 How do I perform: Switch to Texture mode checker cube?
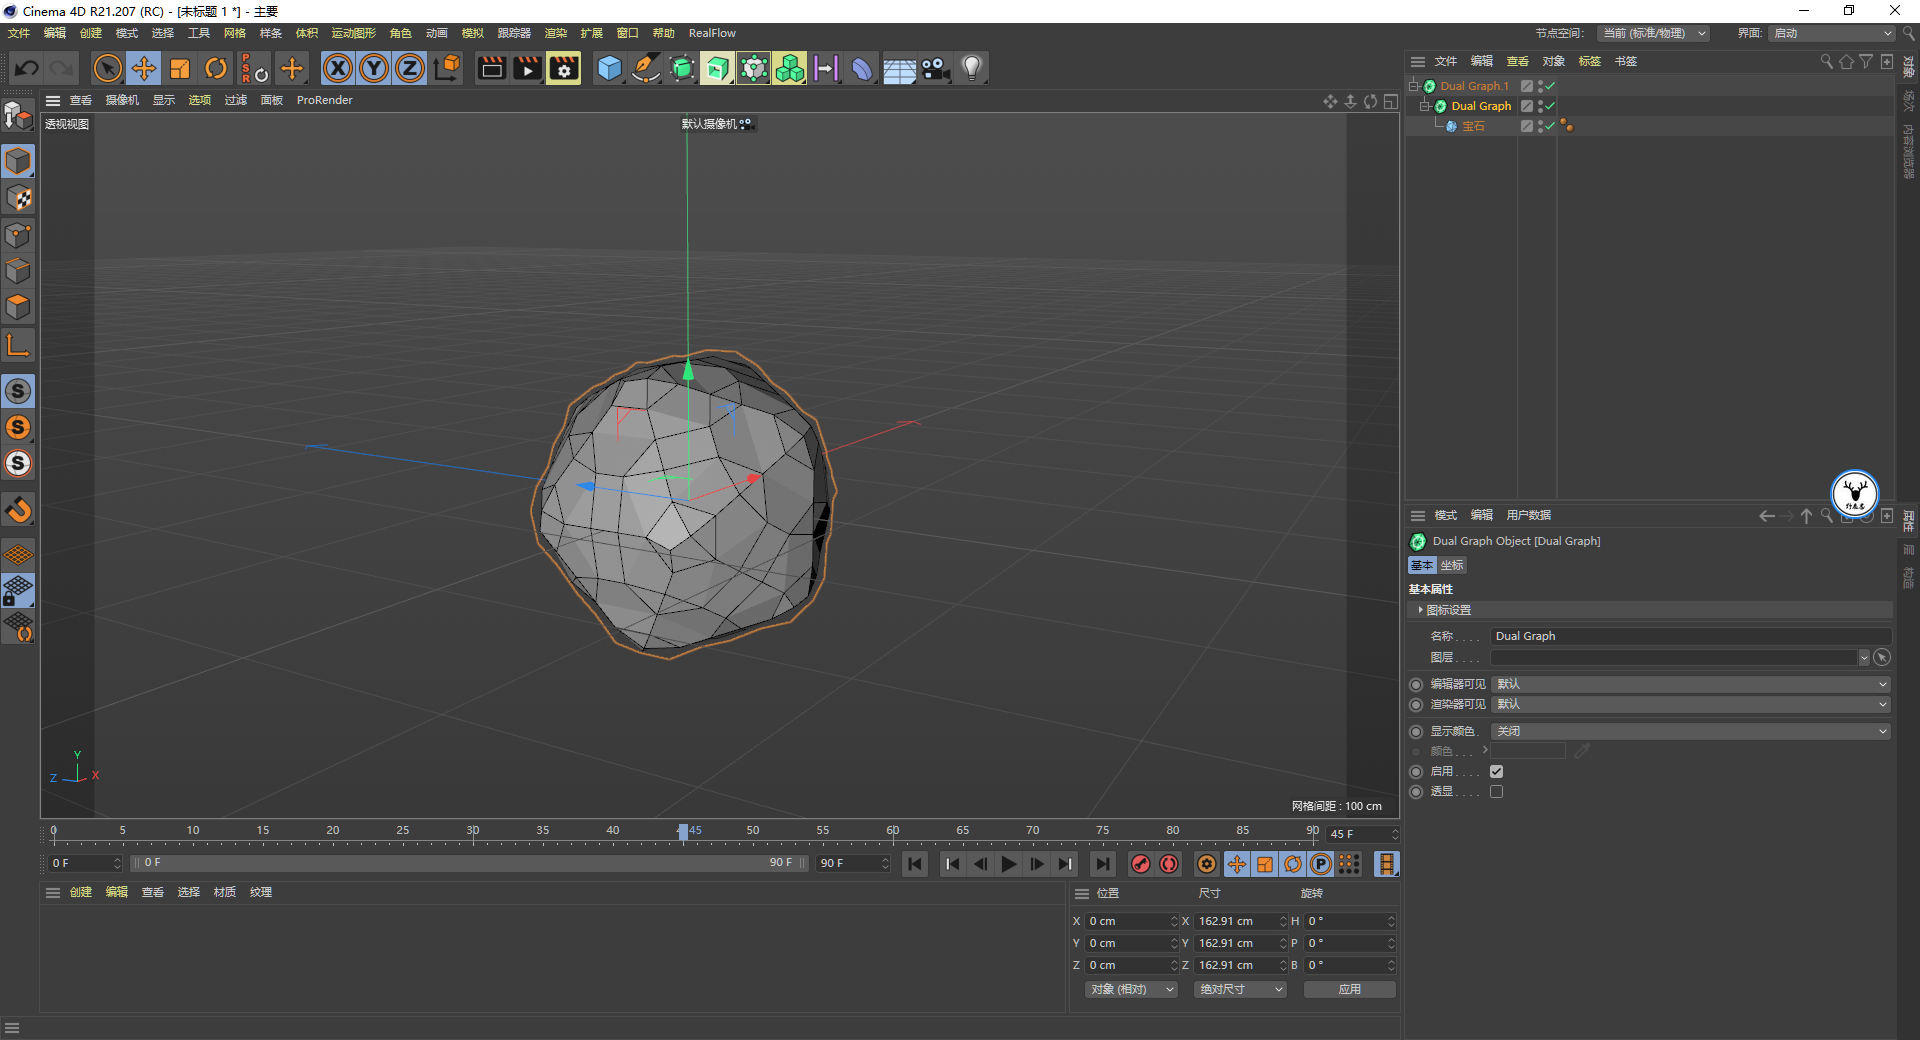coord(18,198)
